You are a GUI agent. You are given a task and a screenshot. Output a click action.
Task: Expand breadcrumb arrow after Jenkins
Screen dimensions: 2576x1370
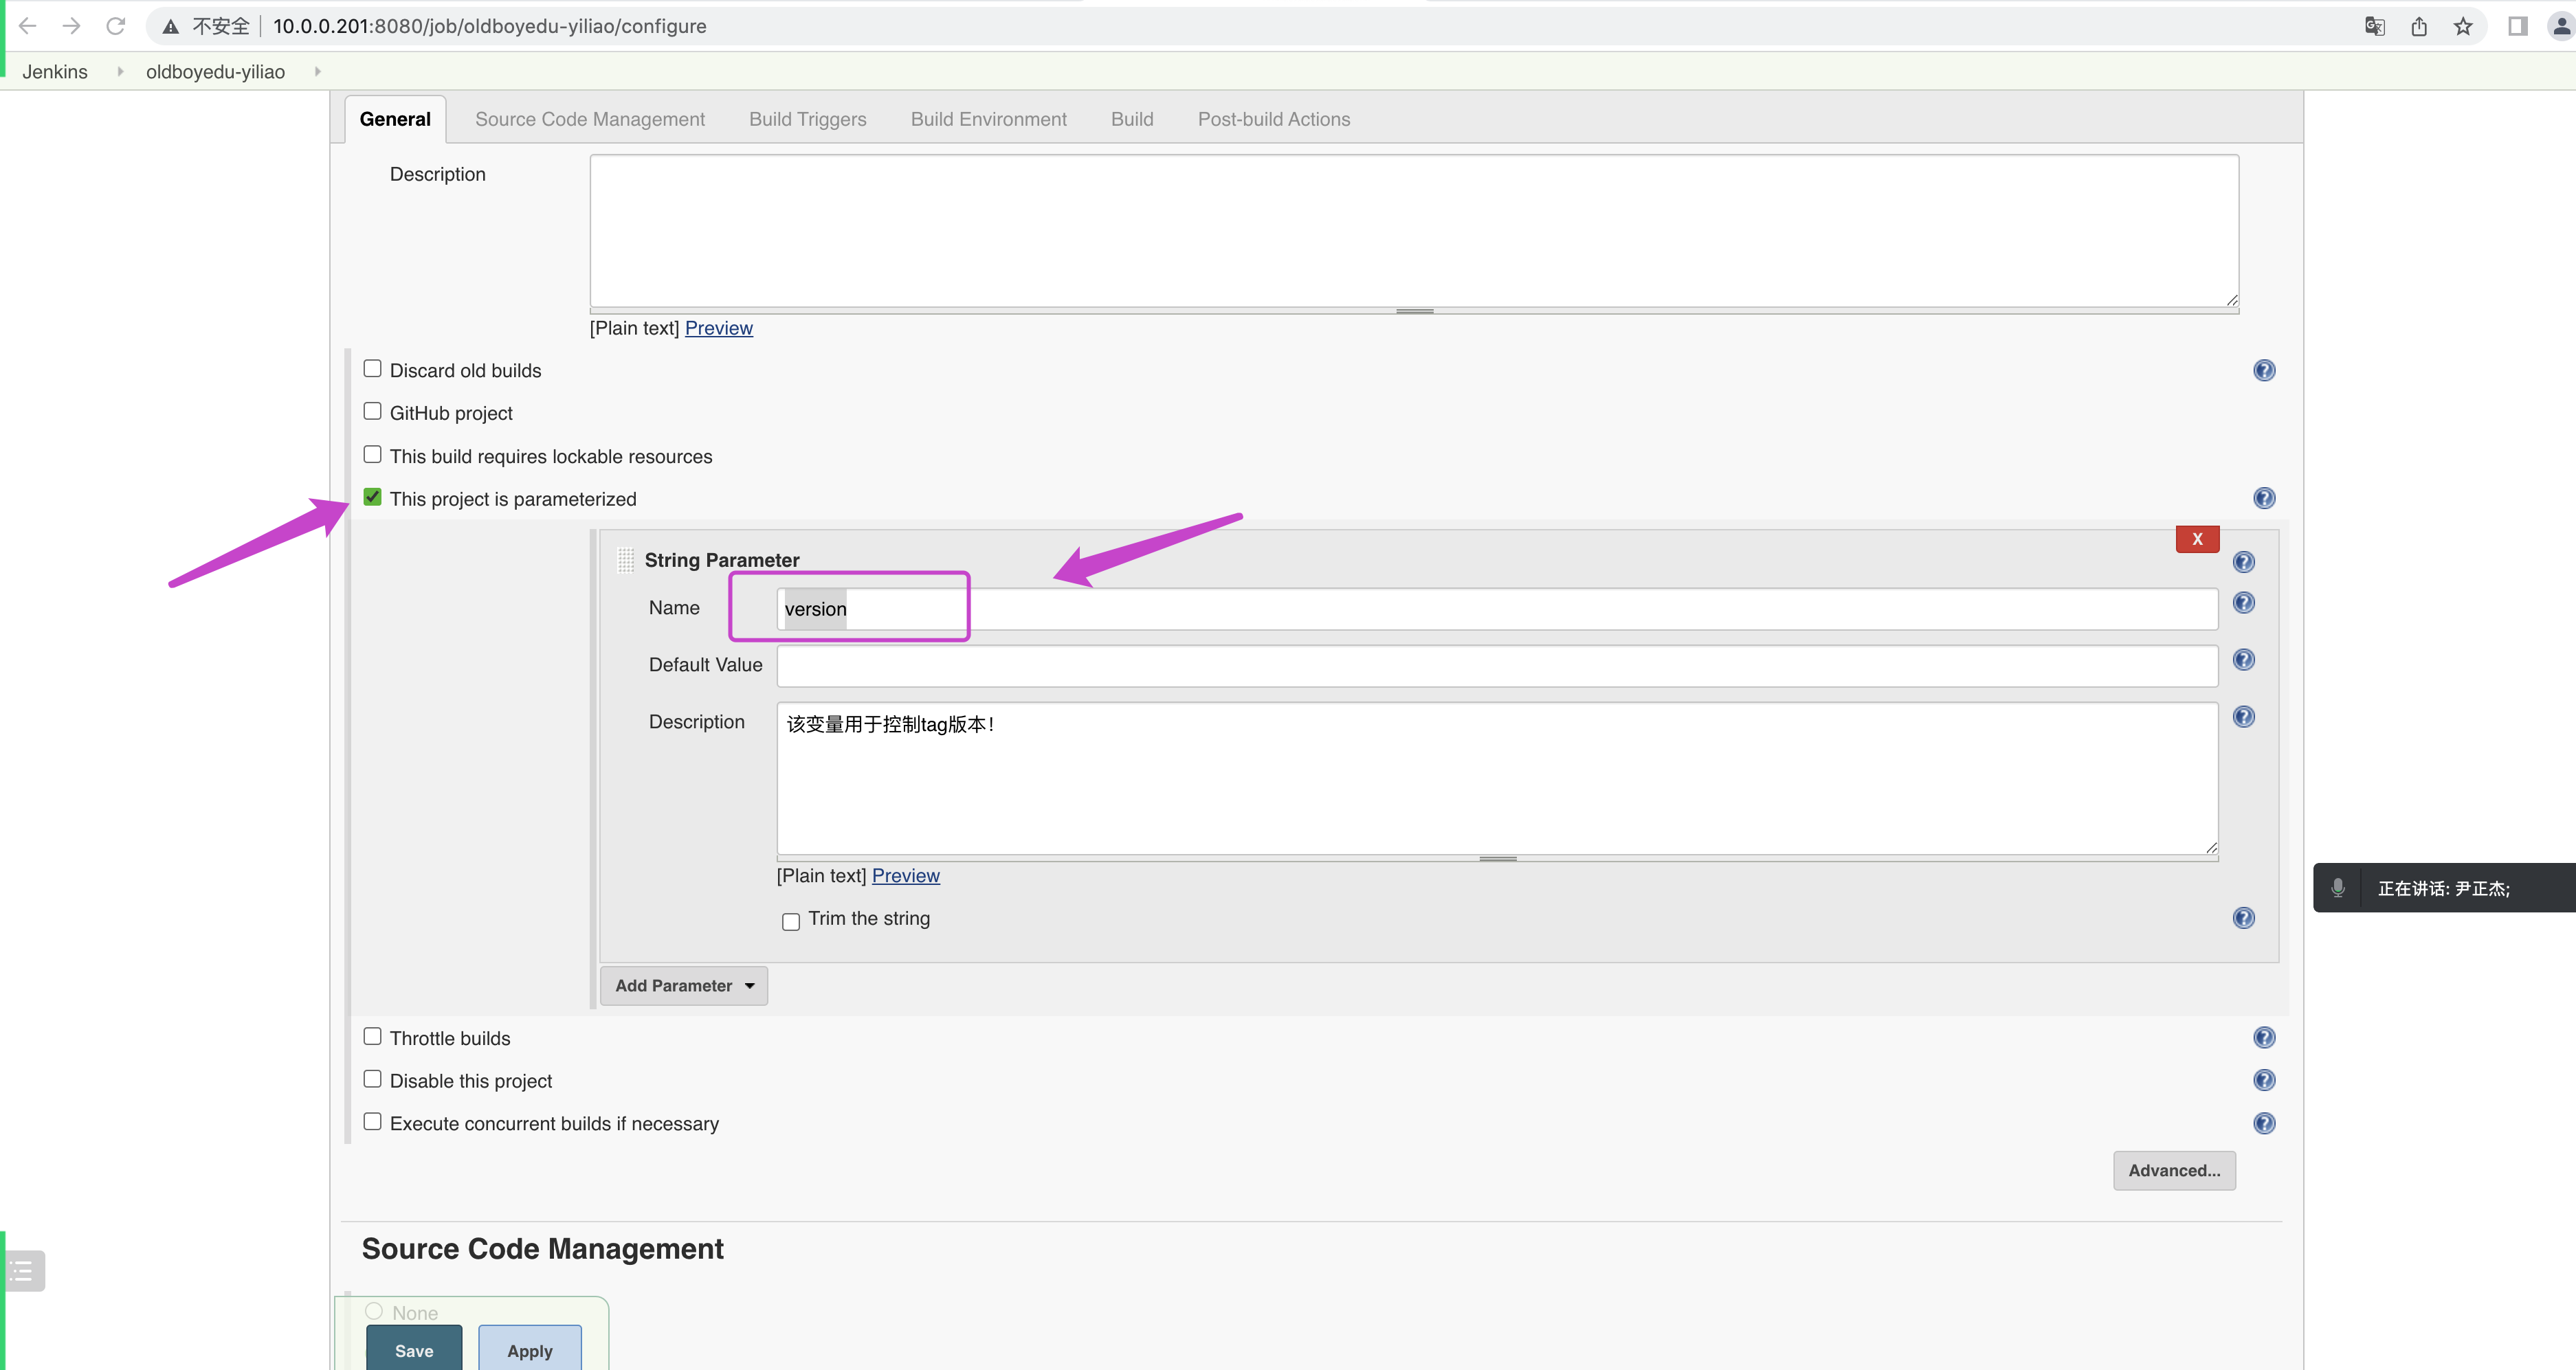(120, 72)
